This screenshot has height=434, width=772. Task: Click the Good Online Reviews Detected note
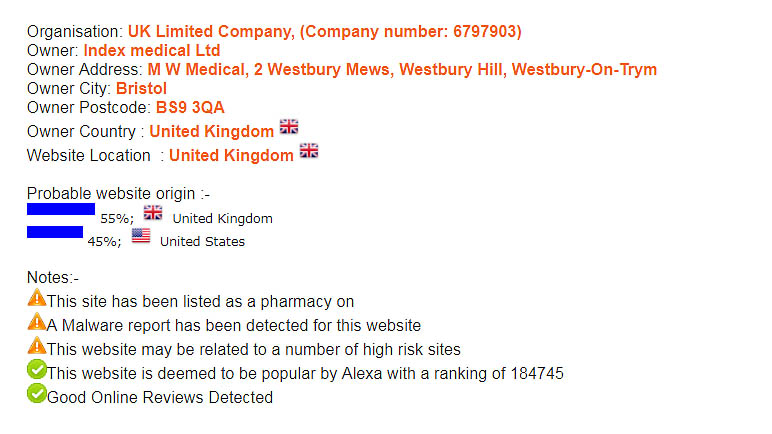160,398
